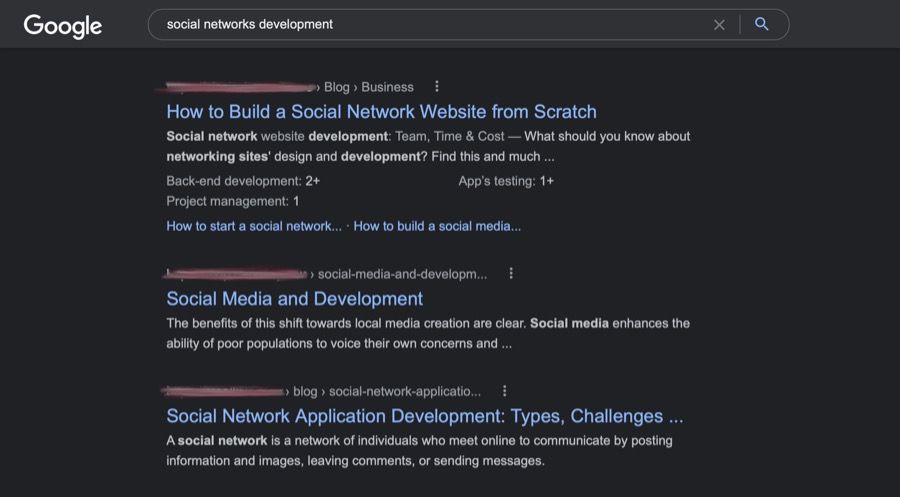Click the snippet about local media creation benefits
The width and height of the screenshot is (900, 497).
(x=427, y=334)
